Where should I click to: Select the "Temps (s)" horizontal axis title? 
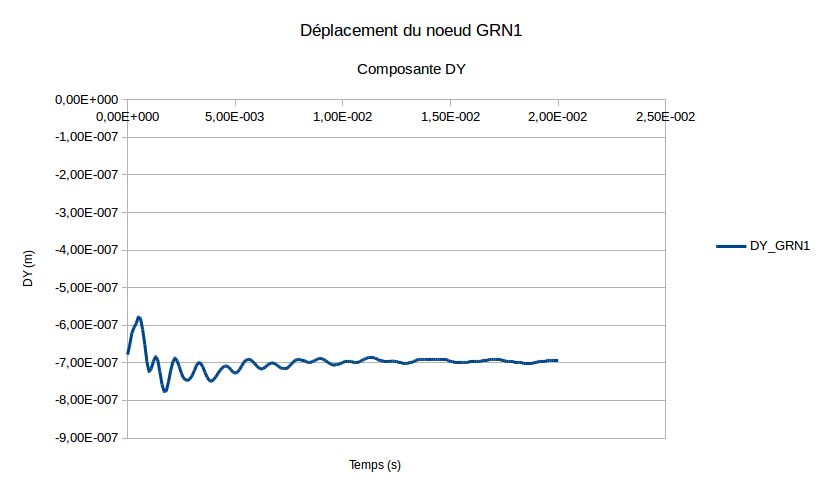coord(375,465)
